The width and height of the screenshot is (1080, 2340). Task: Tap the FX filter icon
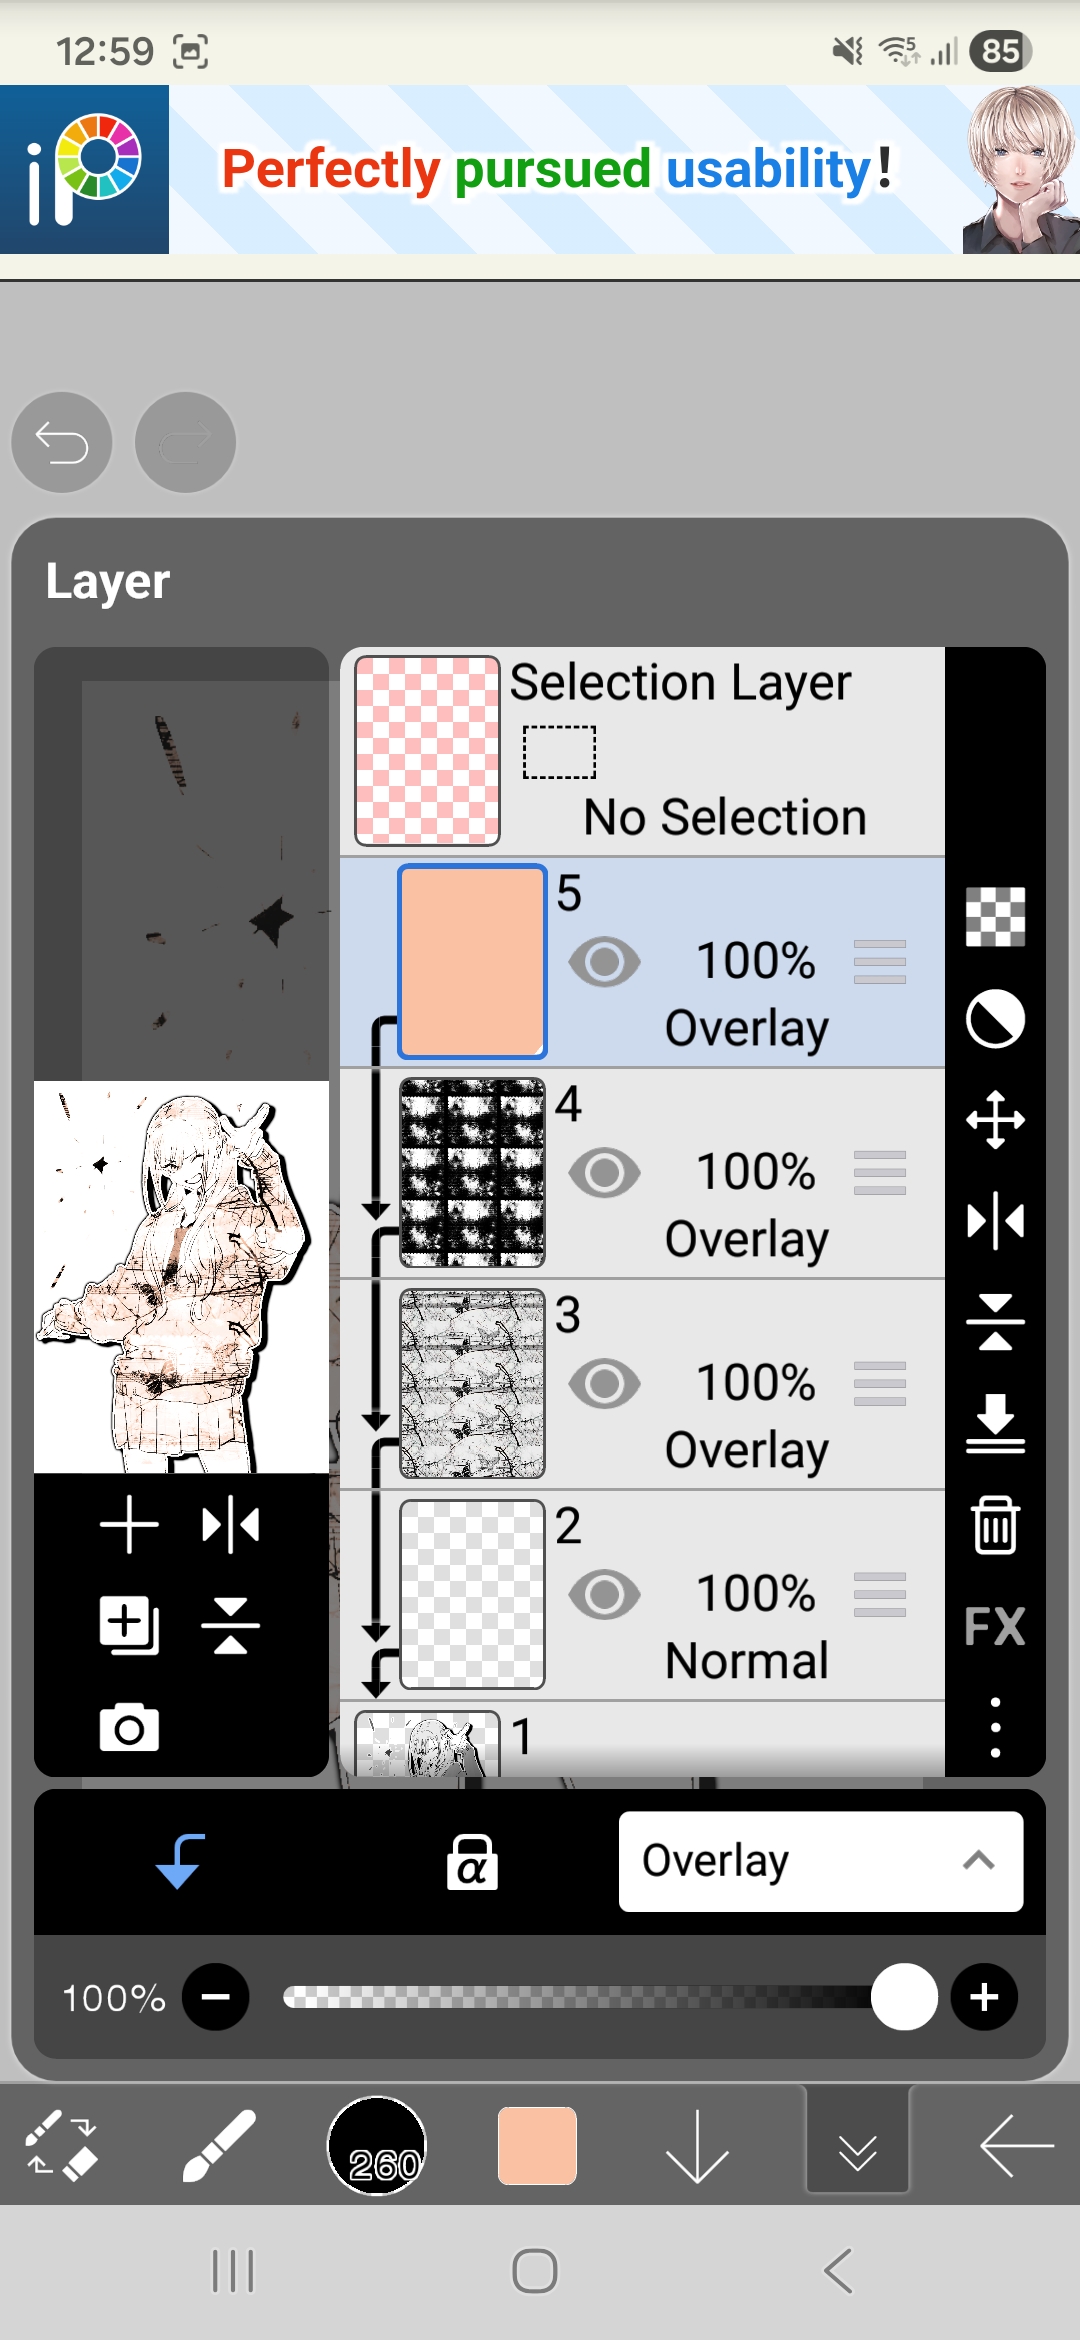pyautogui.click(x=995, y=1626)
